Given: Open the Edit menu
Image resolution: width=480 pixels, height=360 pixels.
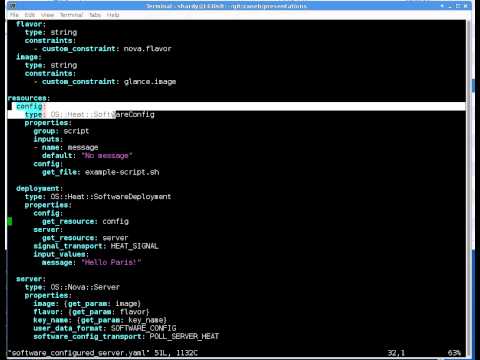Looking at the screenshot, I should (x=30, y=15).
